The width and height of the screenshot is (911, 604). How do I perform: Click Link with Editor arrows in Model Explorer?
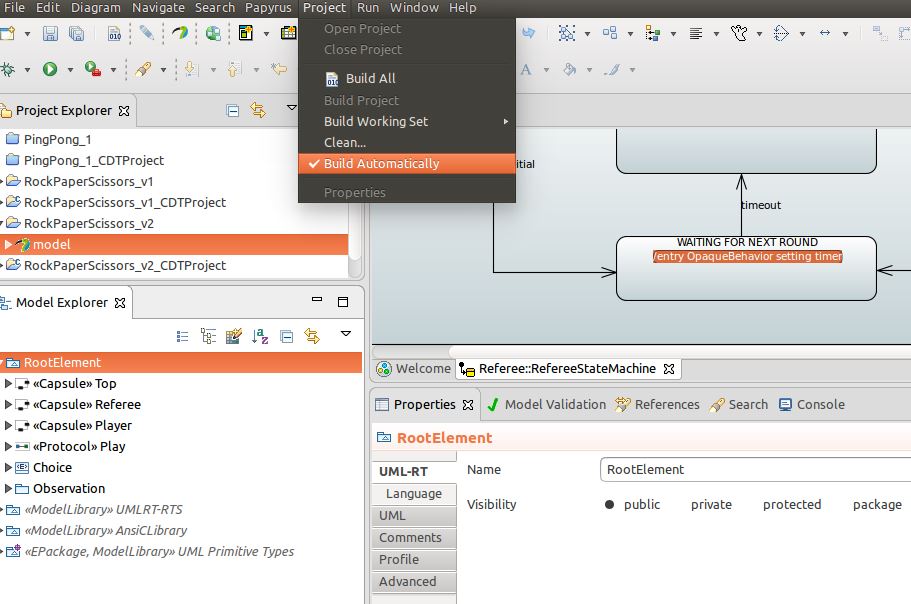pos(312,336)
